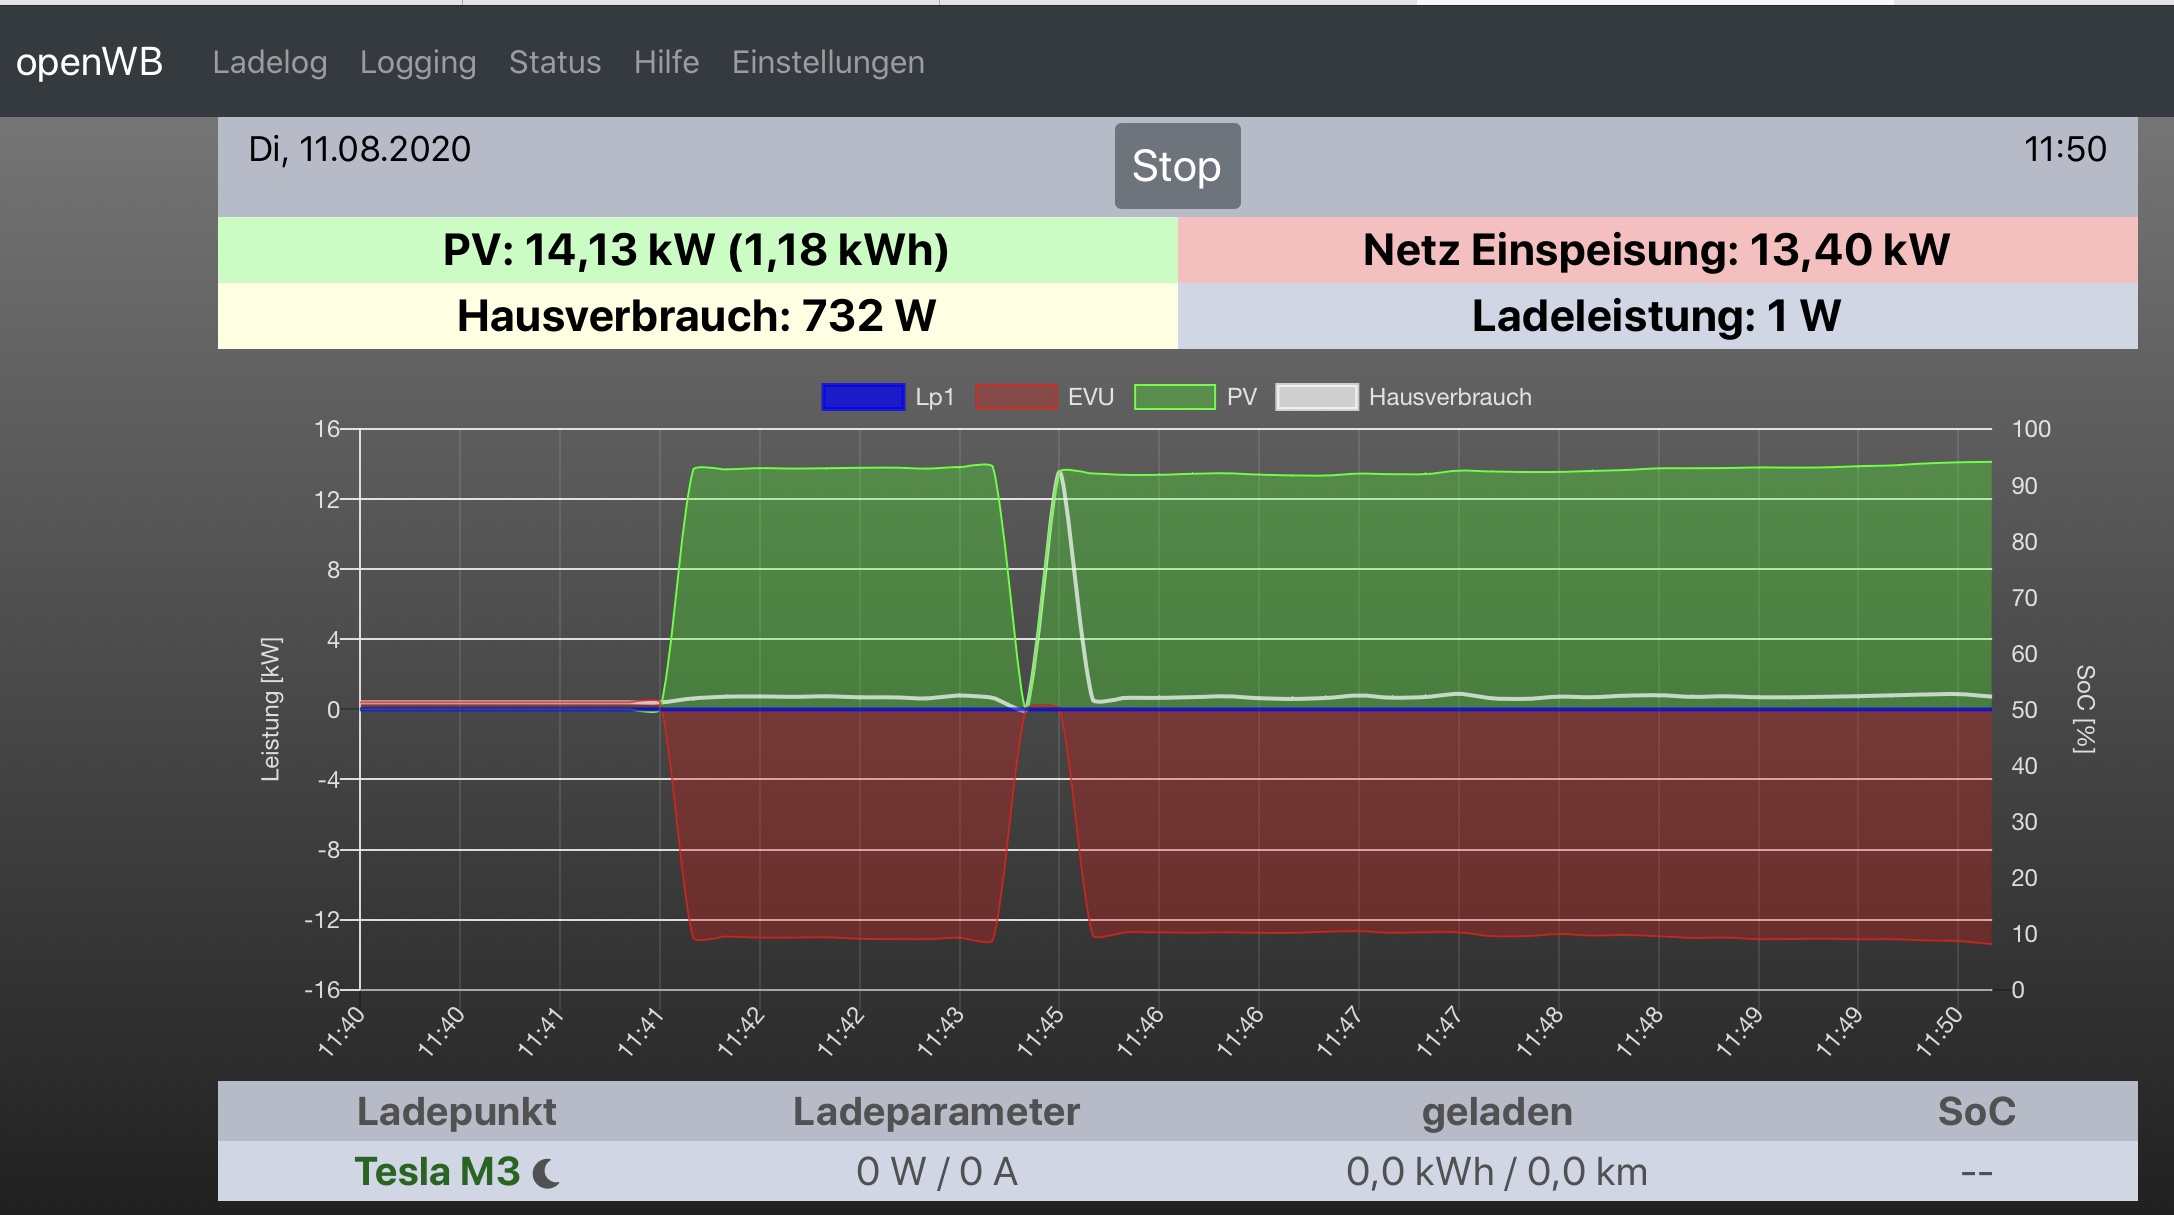
Task: Open the Einstellungen menu item
Action: click(x=828, y=62)
